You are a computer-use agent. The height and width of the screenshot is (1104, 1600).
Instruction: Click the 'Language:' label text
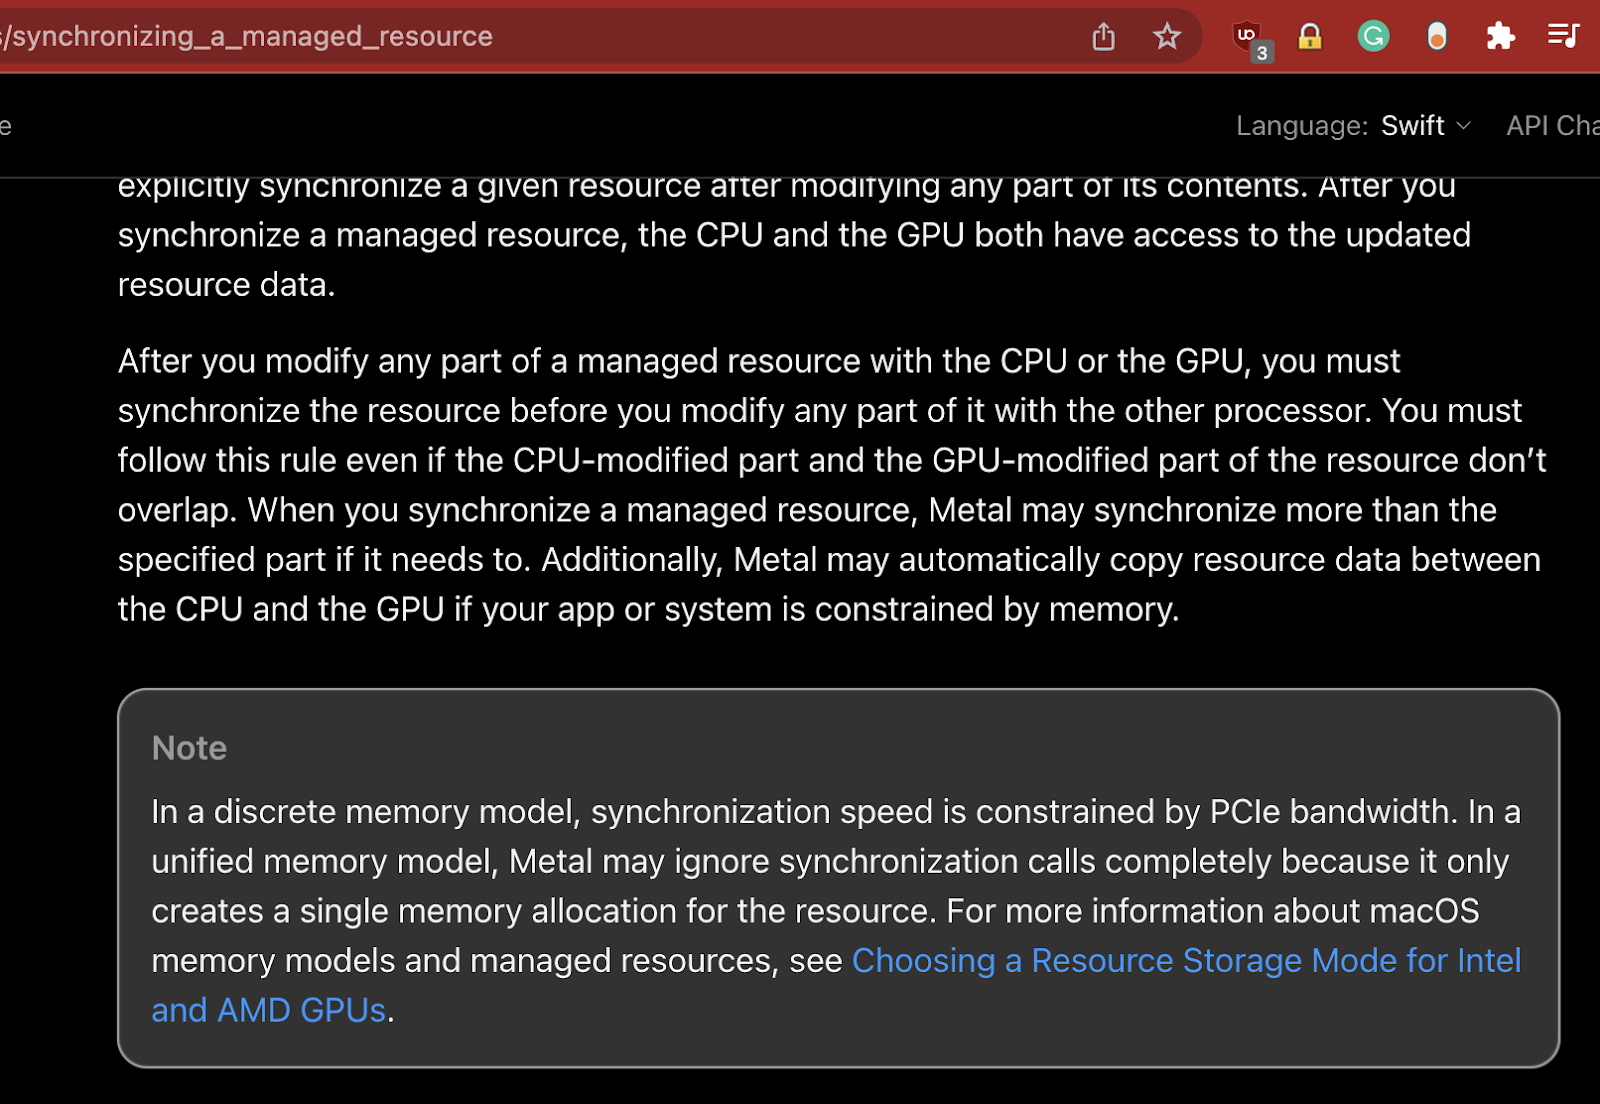1302,125
